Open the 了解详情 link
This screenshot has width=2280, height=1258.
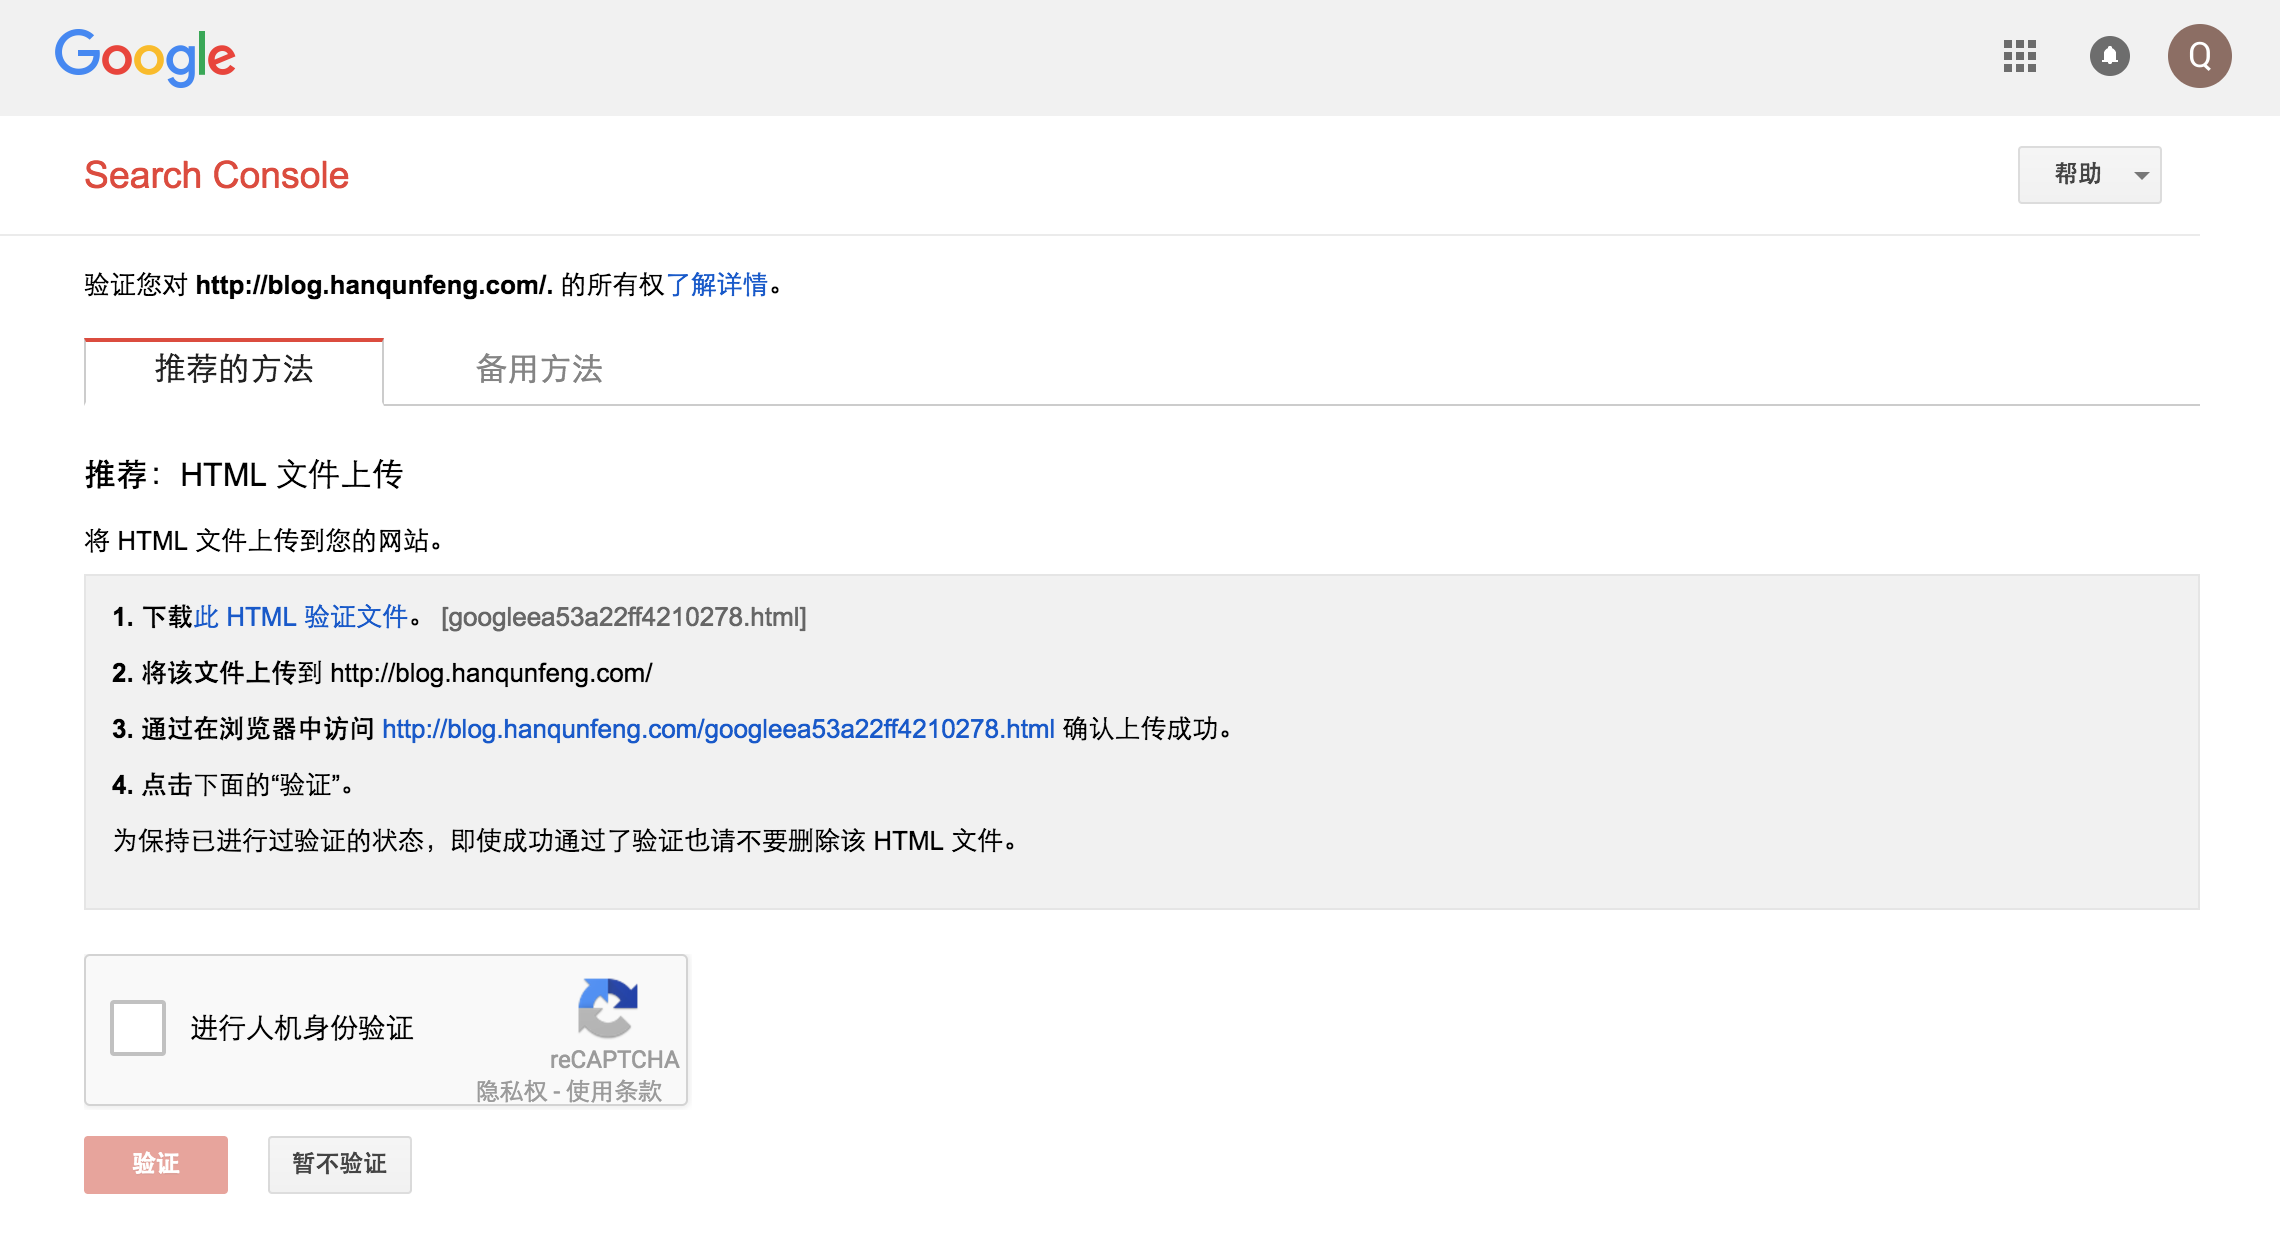(x=717, y=285)
